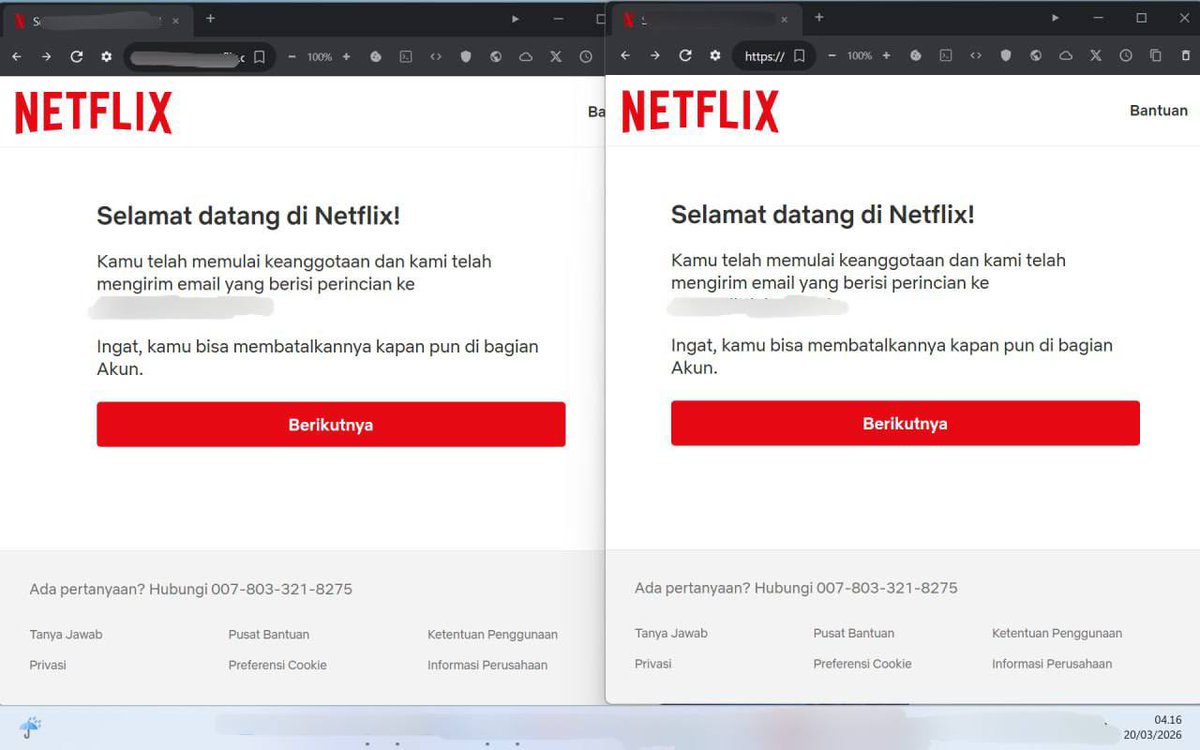The width and height of the screenshot is (1200, 750).
Task: Click the cloud icon in left window toolbar
Action: point(526,57)
